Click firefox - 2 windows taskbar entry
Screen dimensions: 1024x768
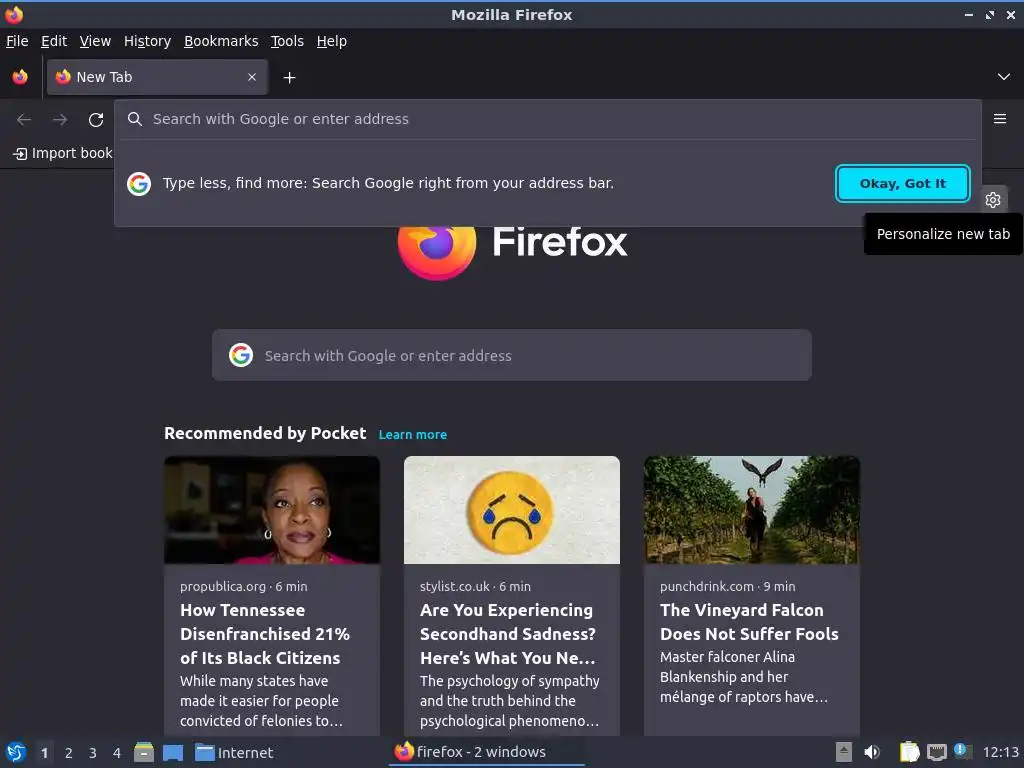(x=487, y=752)
